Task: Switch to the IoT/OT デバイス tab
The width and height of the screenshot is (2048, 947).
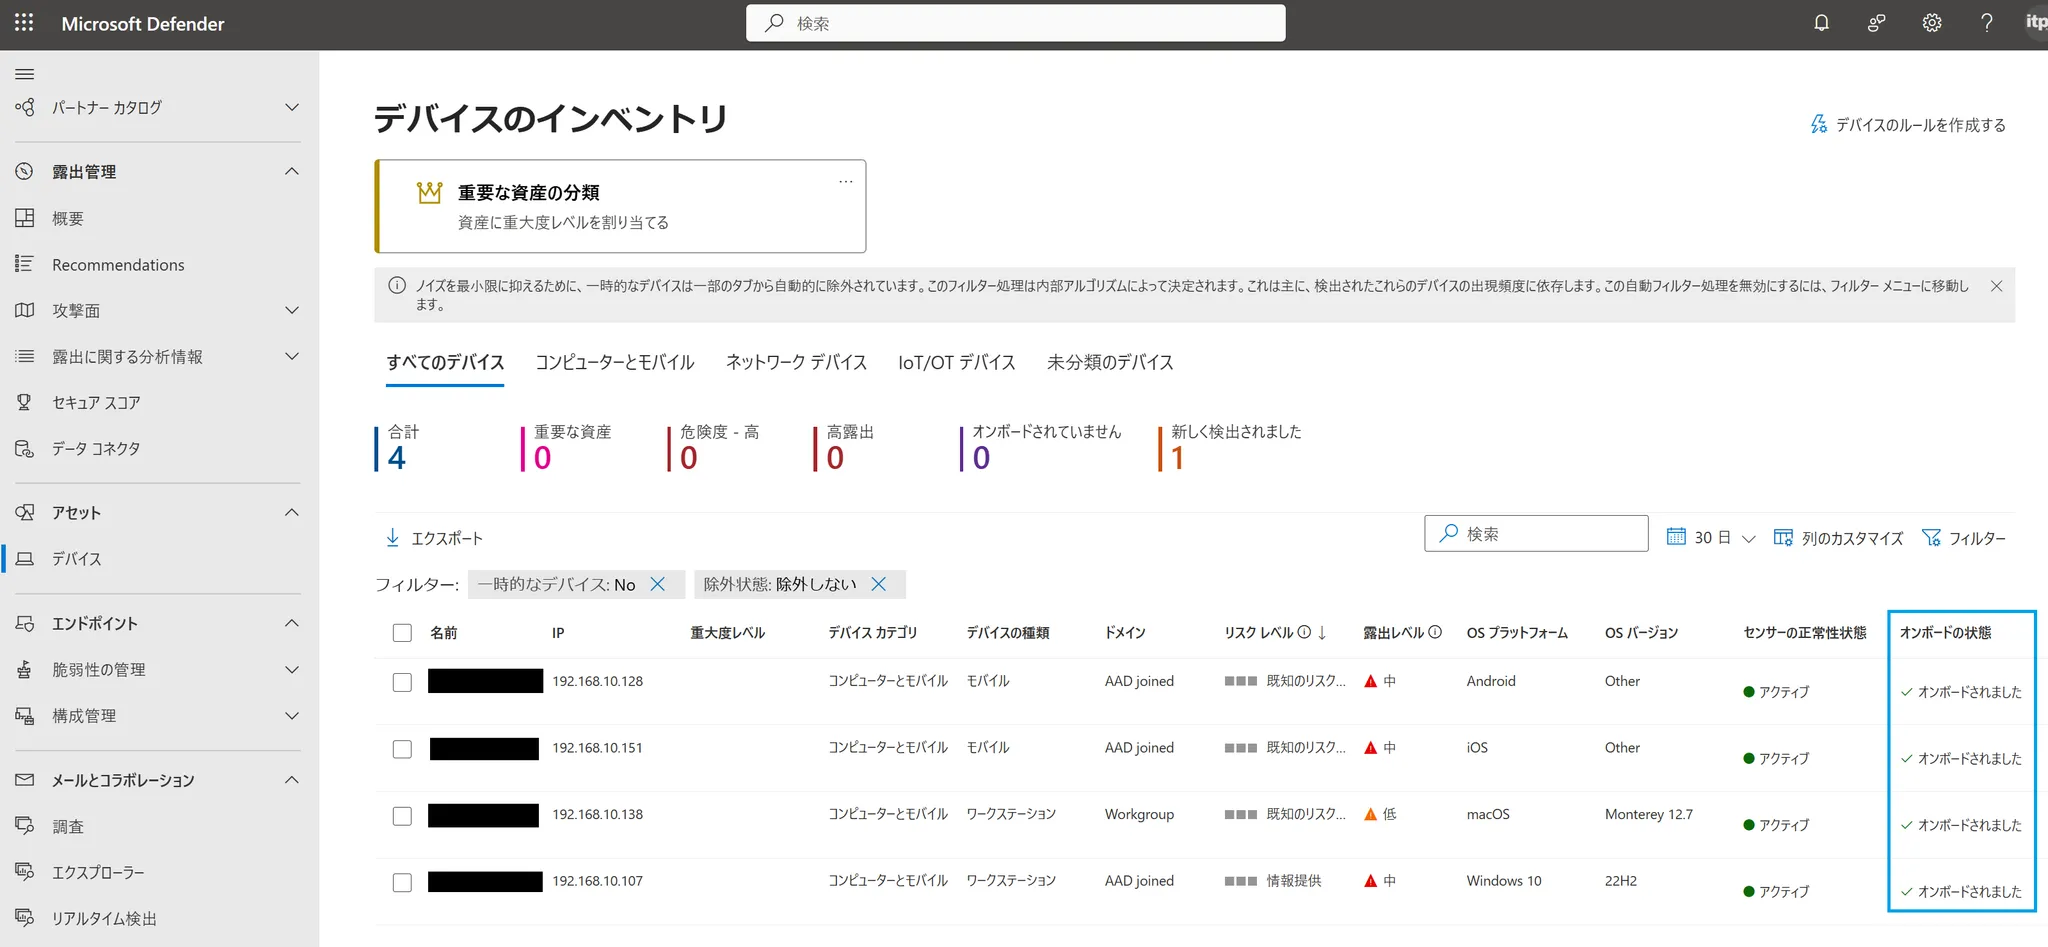Action: click(x=956, y=362)
